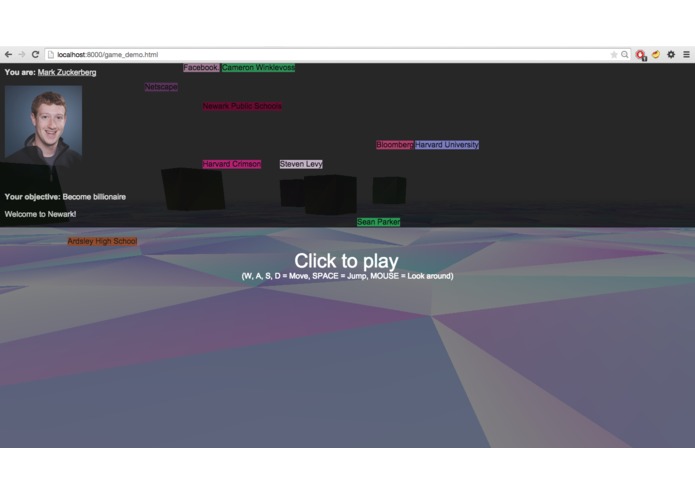
Task: Open the browser hamburger menu
Action: (686, 54)
